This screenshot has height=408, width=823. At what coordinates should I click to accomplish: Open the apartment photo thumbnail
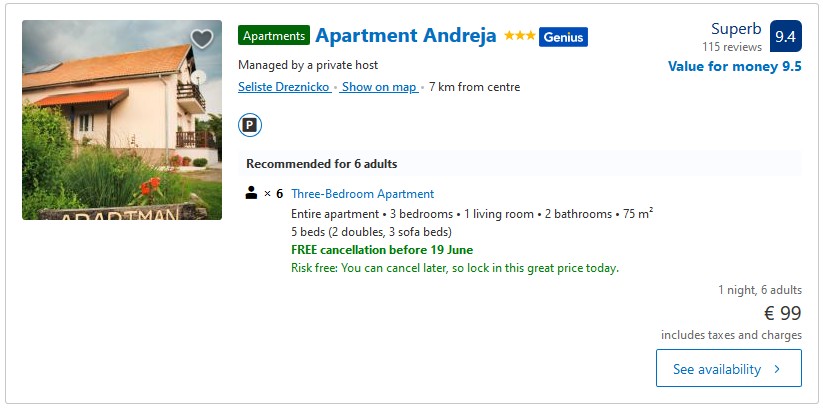[x=122, y=120]
